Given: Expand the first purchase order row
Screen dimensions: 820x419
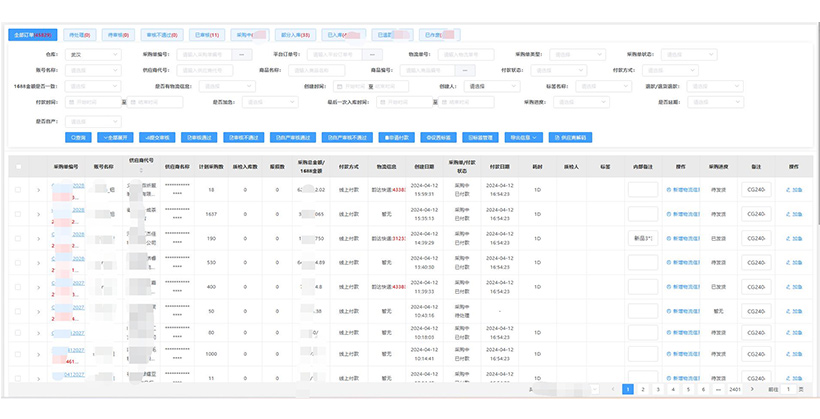Looking at the screenshot, I should point(38,189).
